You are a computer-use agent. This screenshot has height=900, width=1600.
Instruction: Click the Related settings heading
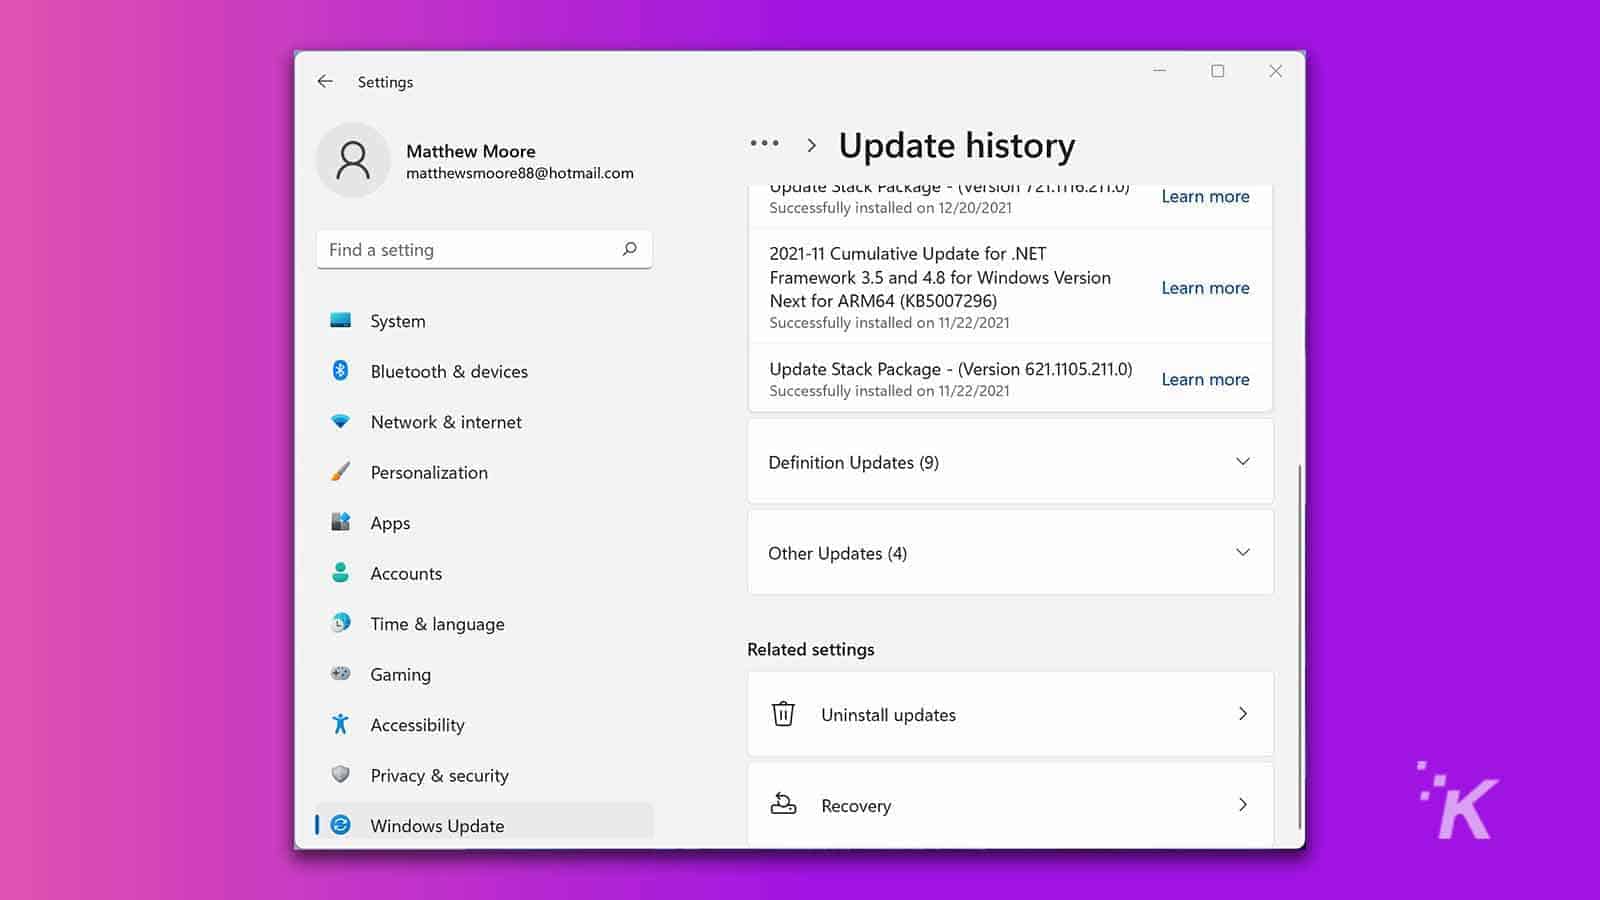(811, 649)
